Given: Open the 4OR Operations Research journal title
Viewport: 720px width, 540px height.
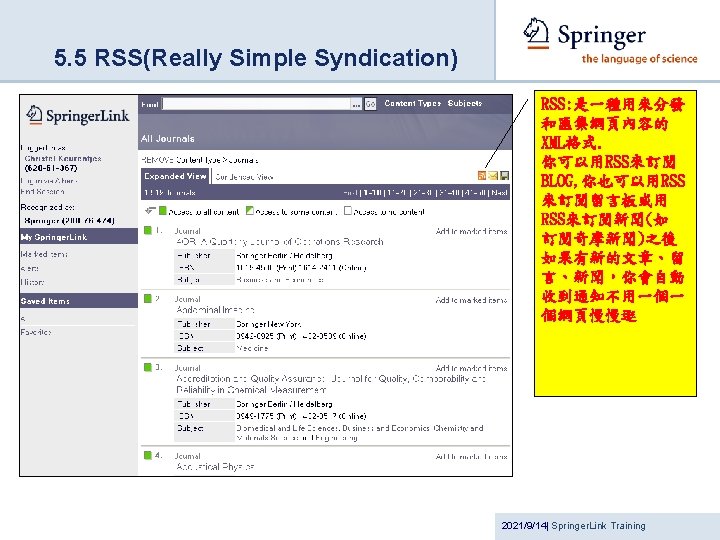Looking at the screenshot, I should pyautogui.click(x=280, y=242).
